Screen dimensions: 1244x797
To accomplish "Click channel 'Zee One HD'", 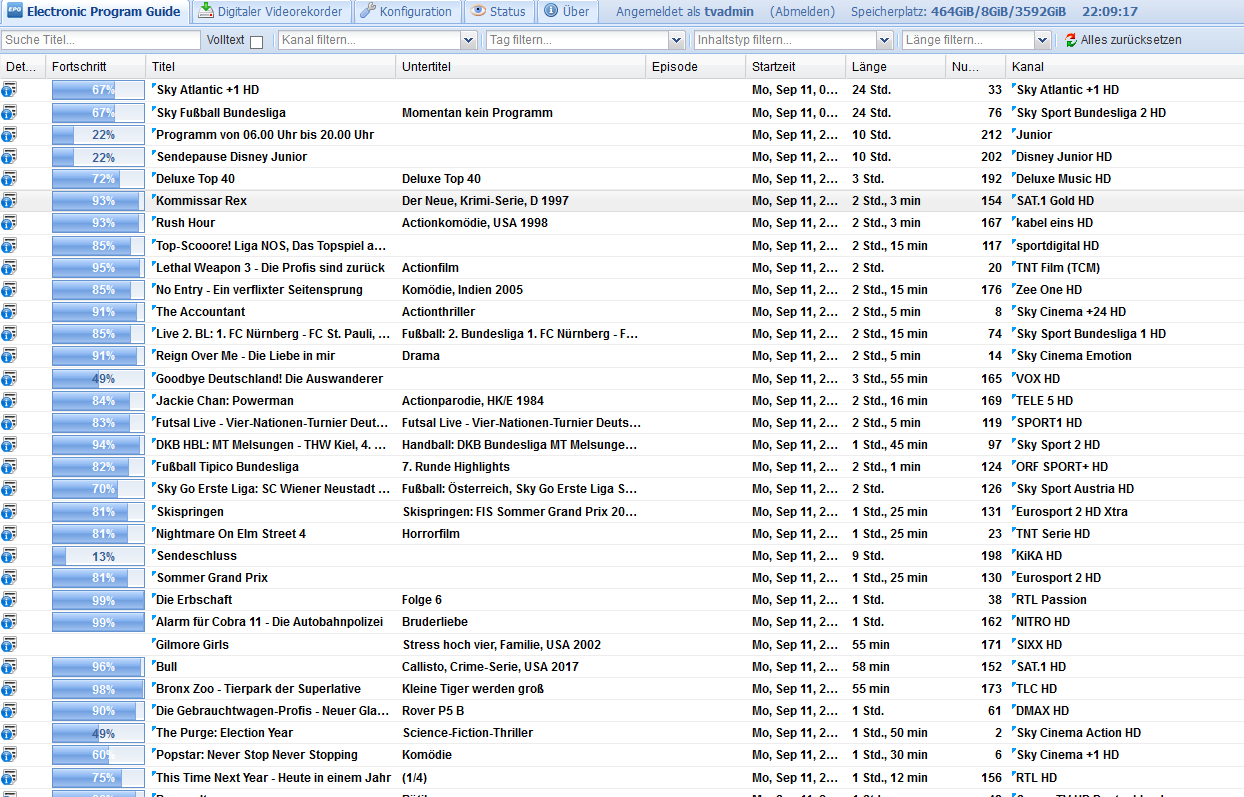I will [x=1049, y=290].
